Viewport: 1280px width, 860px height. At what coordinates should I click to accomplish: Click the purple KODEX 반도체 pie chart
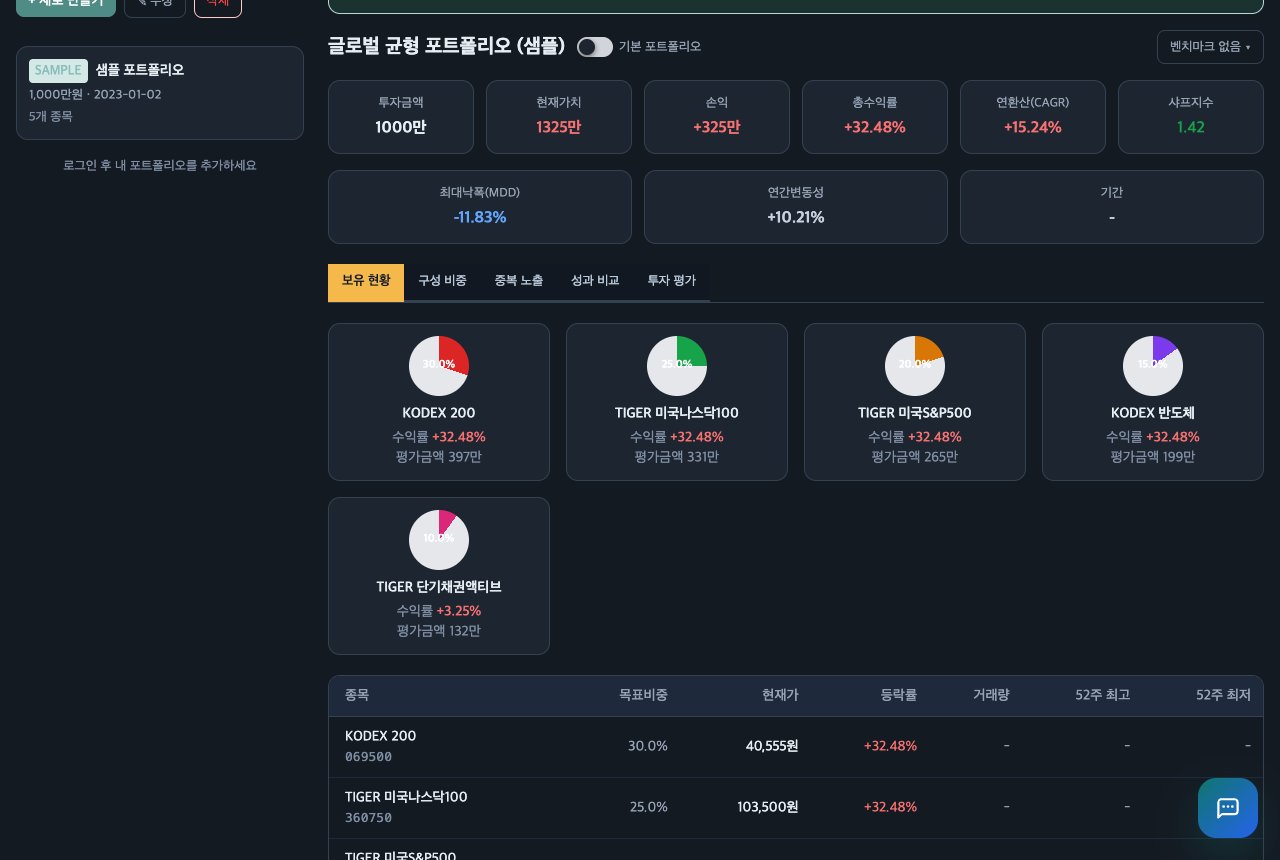1153,365
